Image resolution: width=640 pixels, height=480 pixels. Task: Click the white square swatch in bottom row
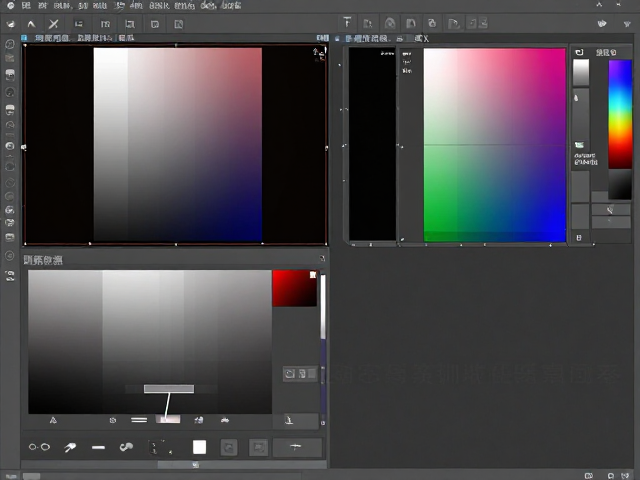pos(199,447)
